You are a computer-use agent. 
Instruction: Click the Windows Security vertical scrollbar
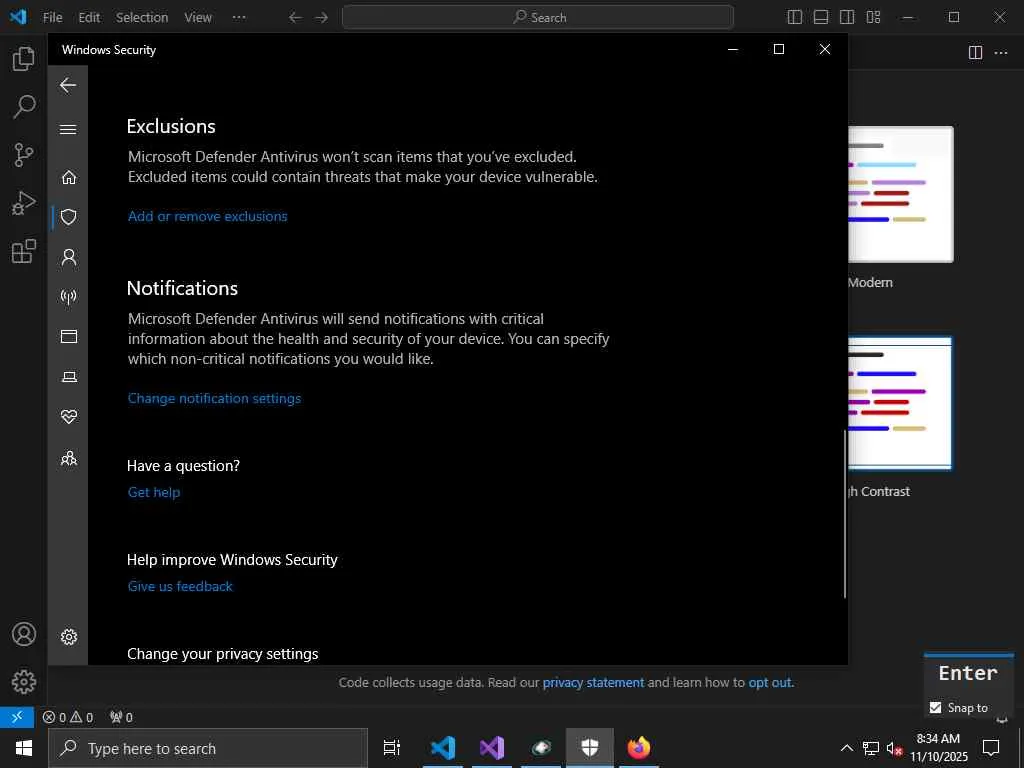pos(844,514)
